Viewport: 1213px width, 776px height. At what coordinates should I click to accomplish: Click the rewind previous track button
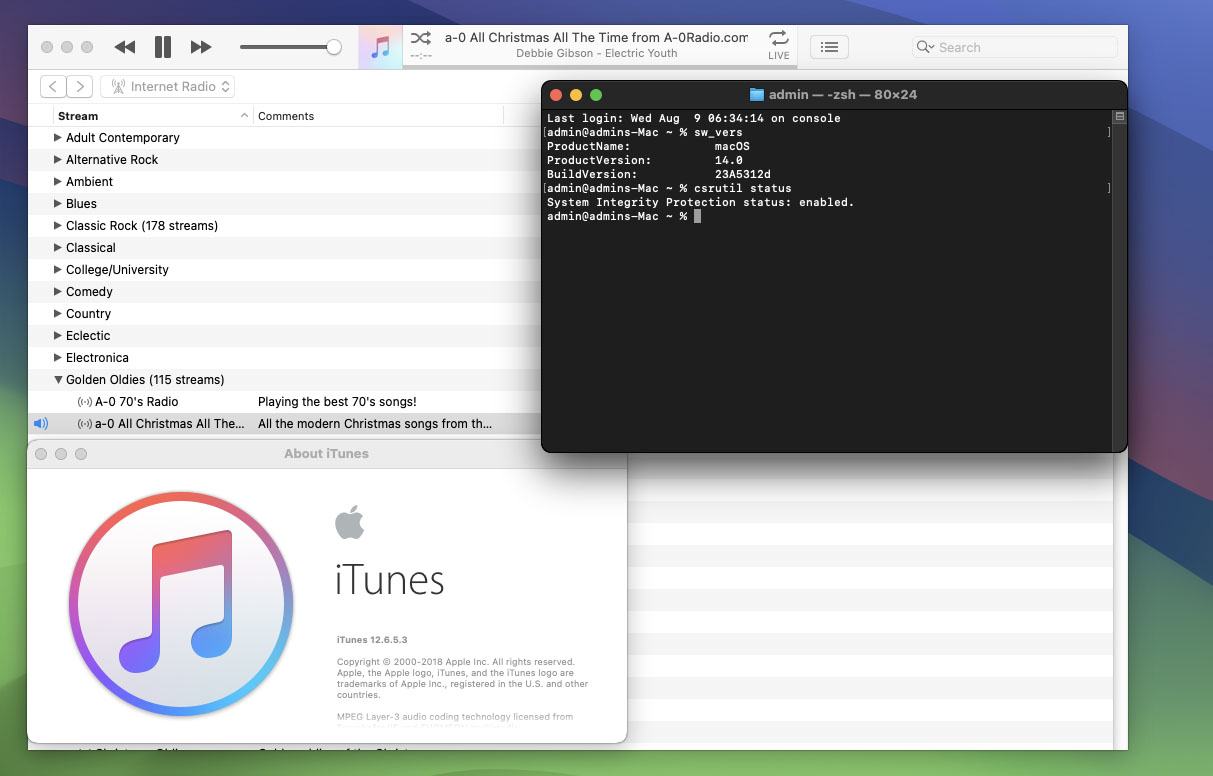click(x=124, y=47)
